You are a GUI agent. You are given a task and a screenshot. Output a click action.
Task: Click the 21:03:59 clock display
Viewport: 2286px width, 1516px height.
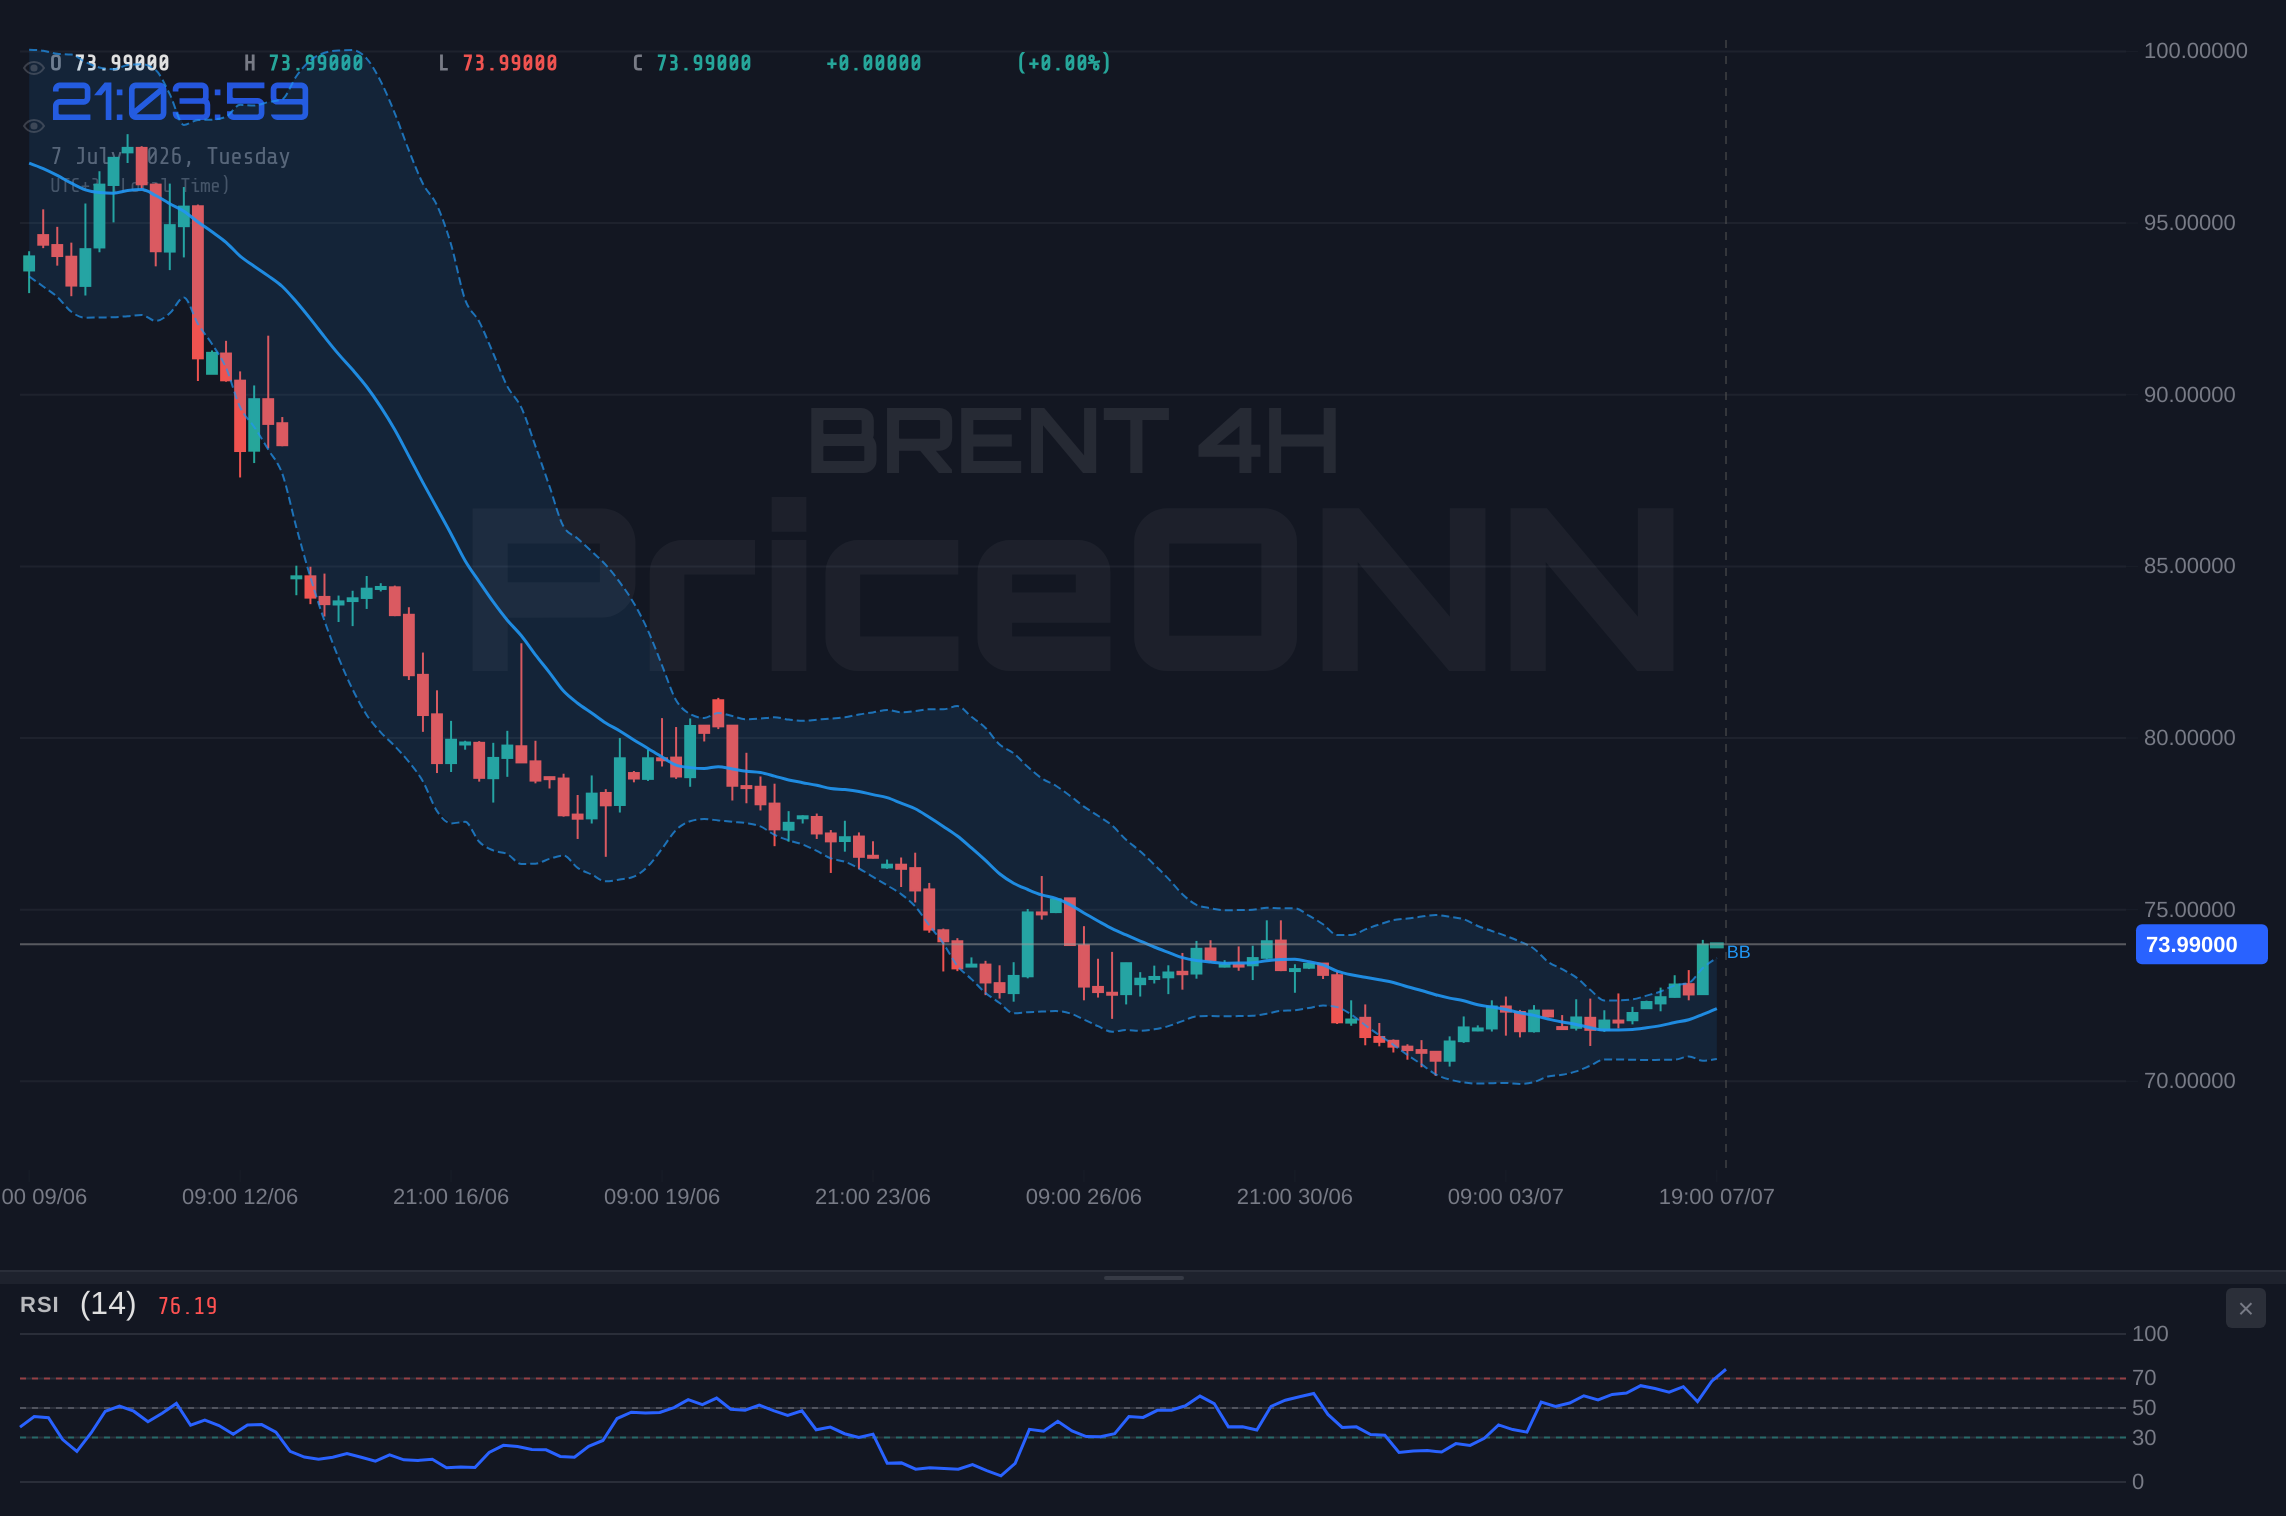180,102
